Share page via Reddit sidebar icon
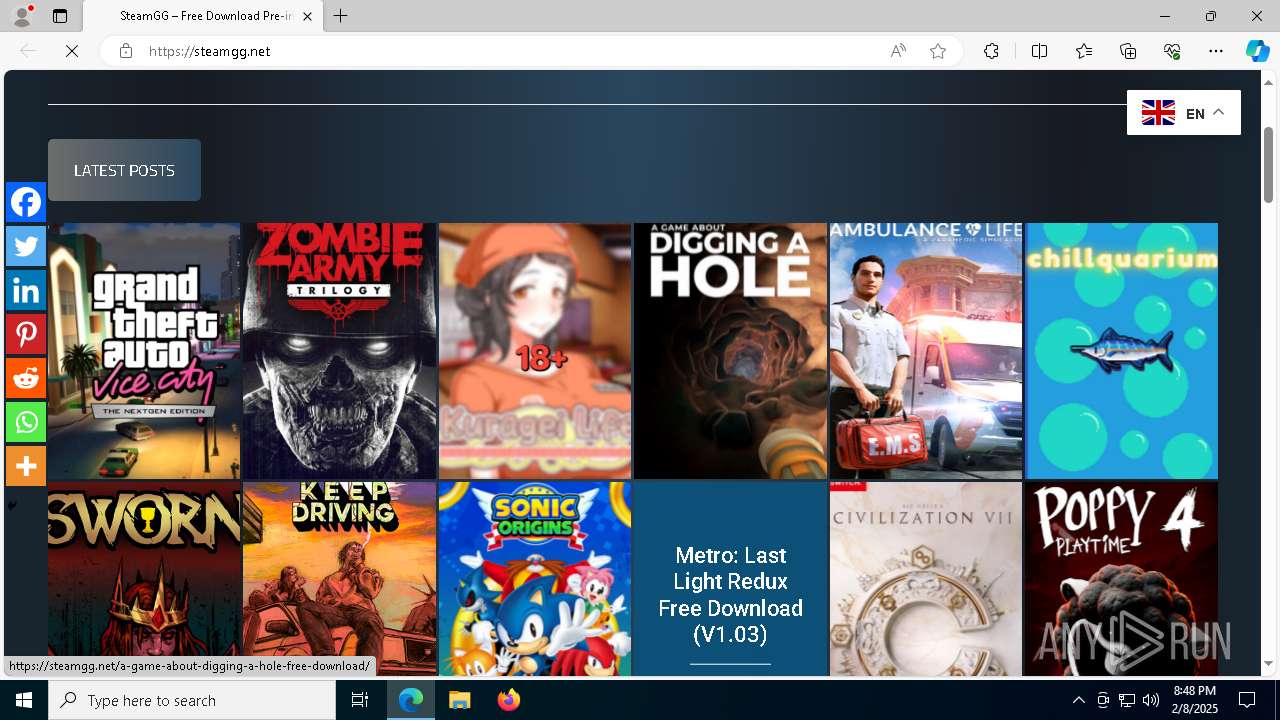 pos(26,378)
